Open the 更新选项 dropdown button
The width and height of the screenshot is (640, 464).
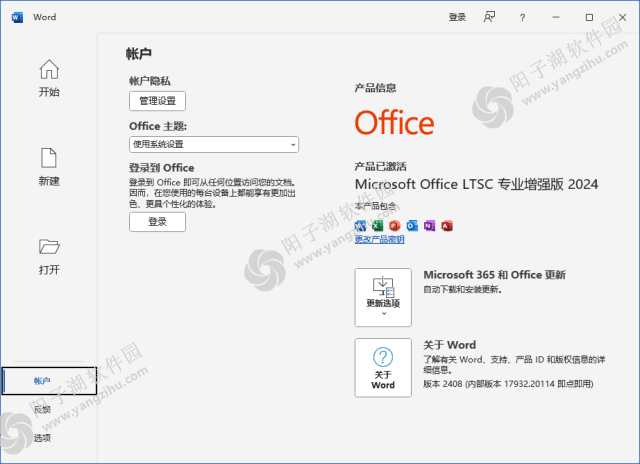(x=383, y=297)
